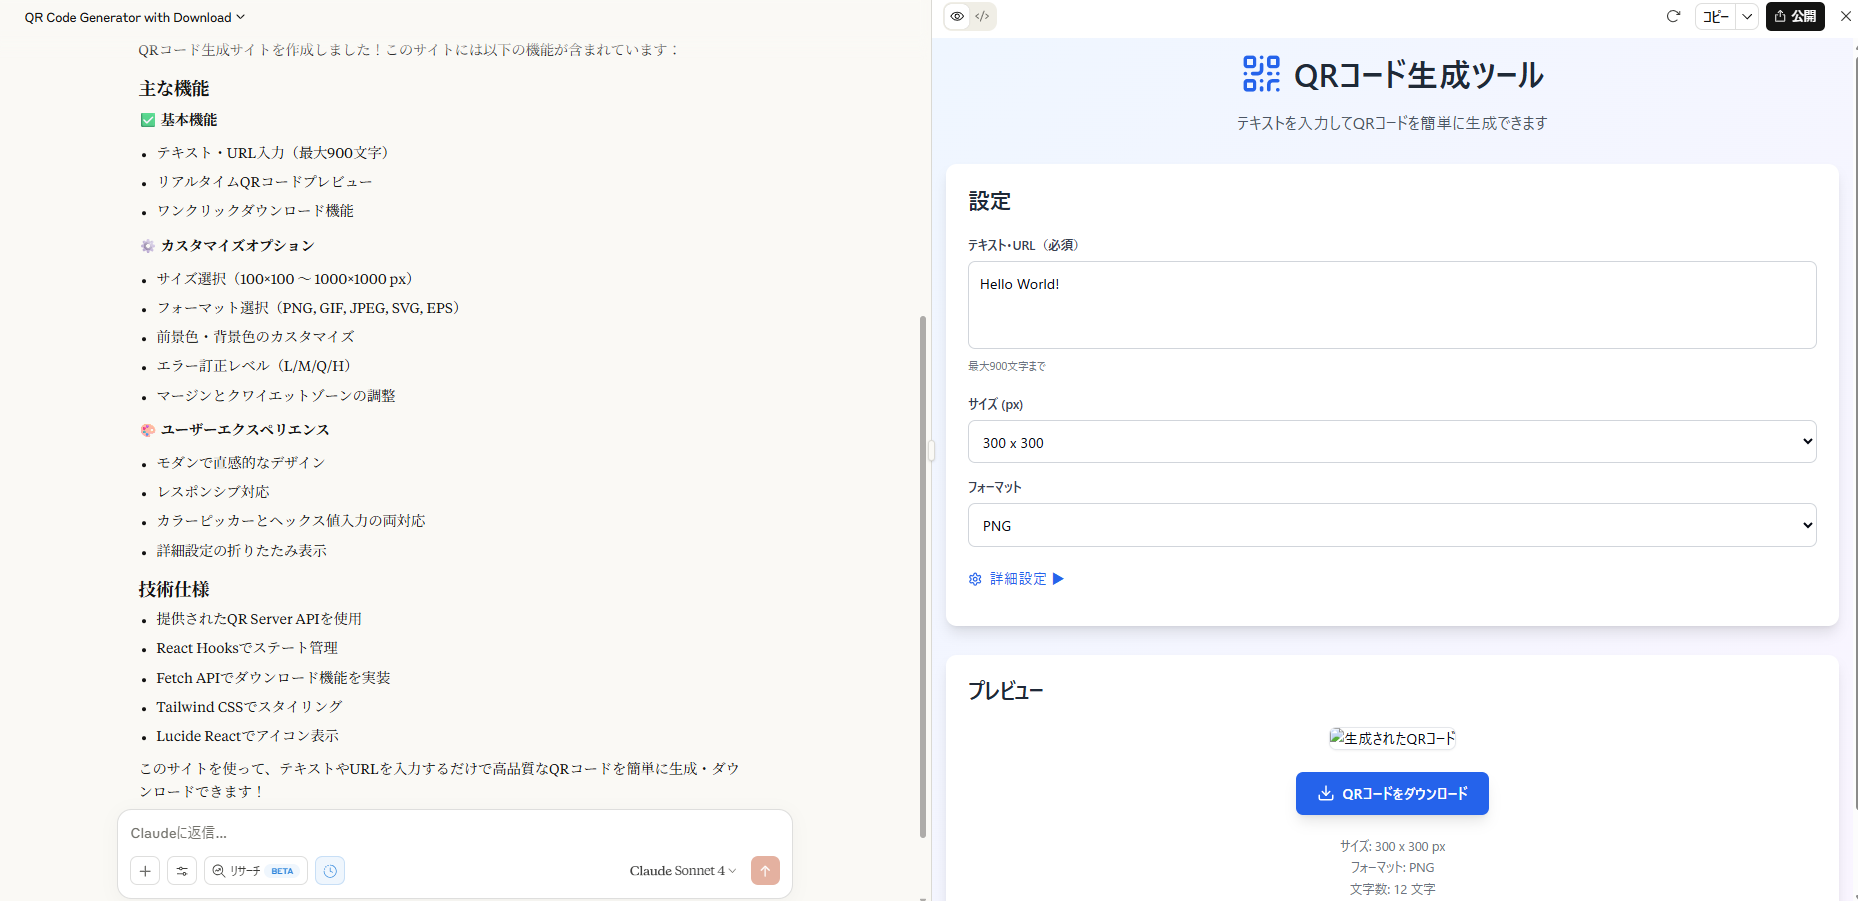1858x901 pixels.
Task: Click the 公開 publish button
Action: click(1795, 16)
